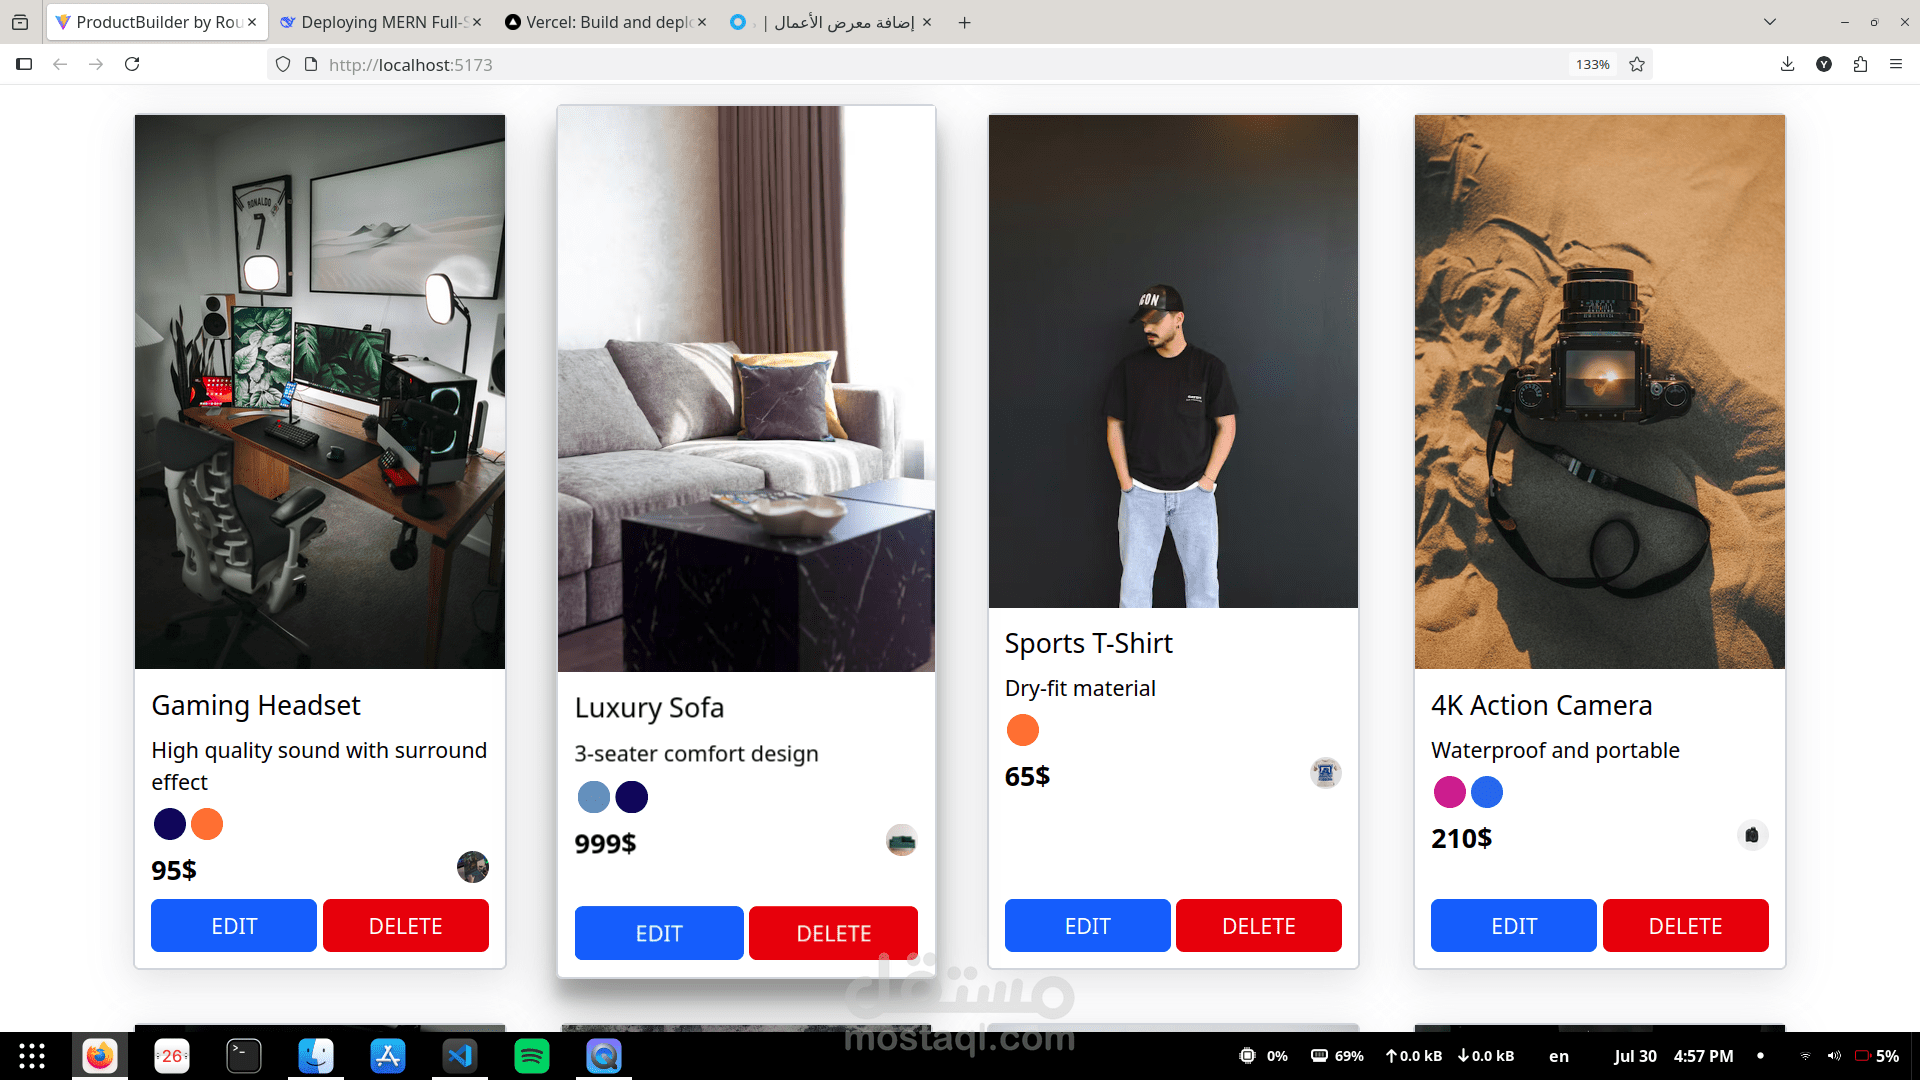Open the taskbar app grid launcher

(x=32, y=1056)
